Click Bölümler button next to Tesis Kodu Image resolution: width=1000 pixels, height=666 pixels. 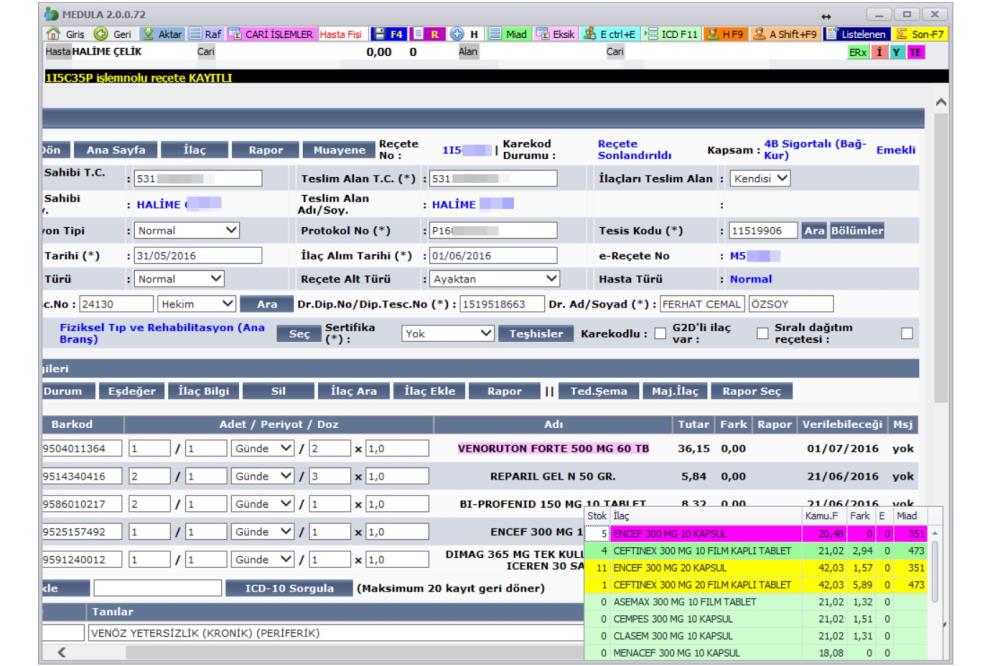[857, 231]
